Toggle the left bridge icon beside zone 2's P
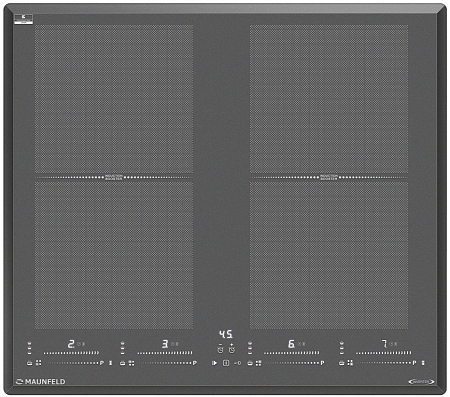Viewport: 450px width, 397px height. [x=111, y=363]
